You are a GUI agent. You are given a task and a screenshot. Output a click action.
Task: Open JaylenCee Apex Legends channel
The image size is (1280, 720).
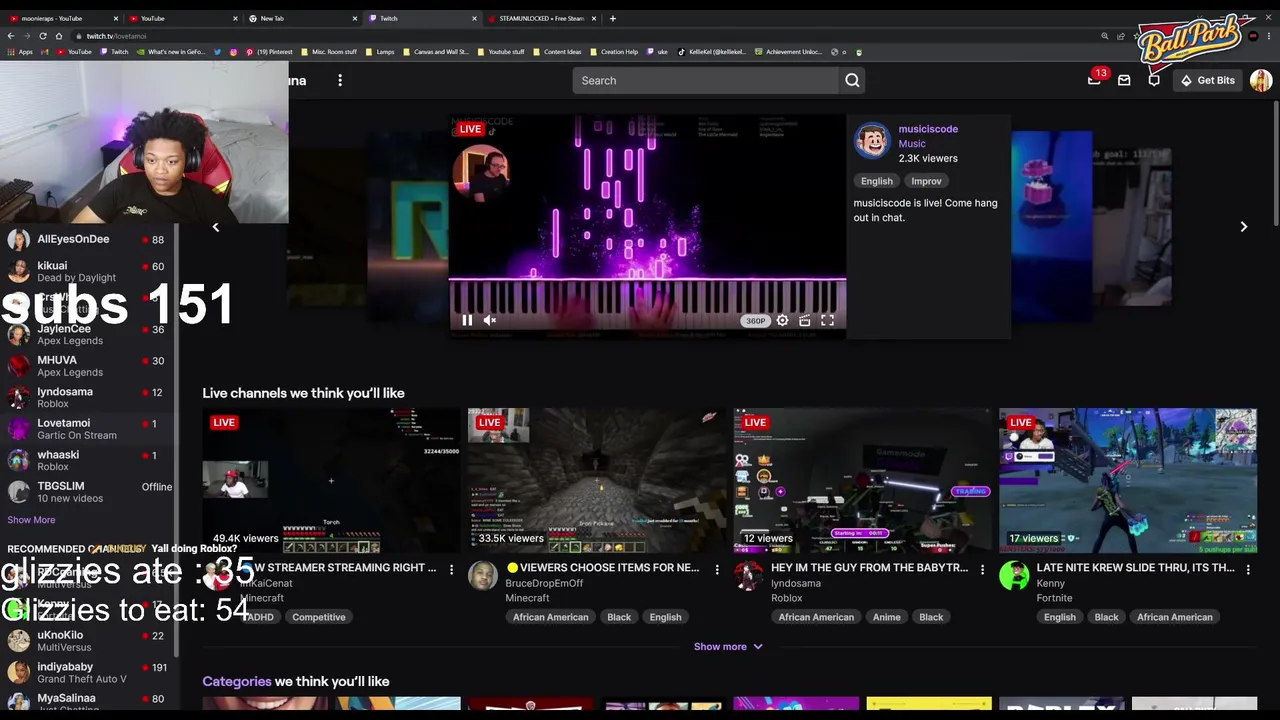(89, 334)
